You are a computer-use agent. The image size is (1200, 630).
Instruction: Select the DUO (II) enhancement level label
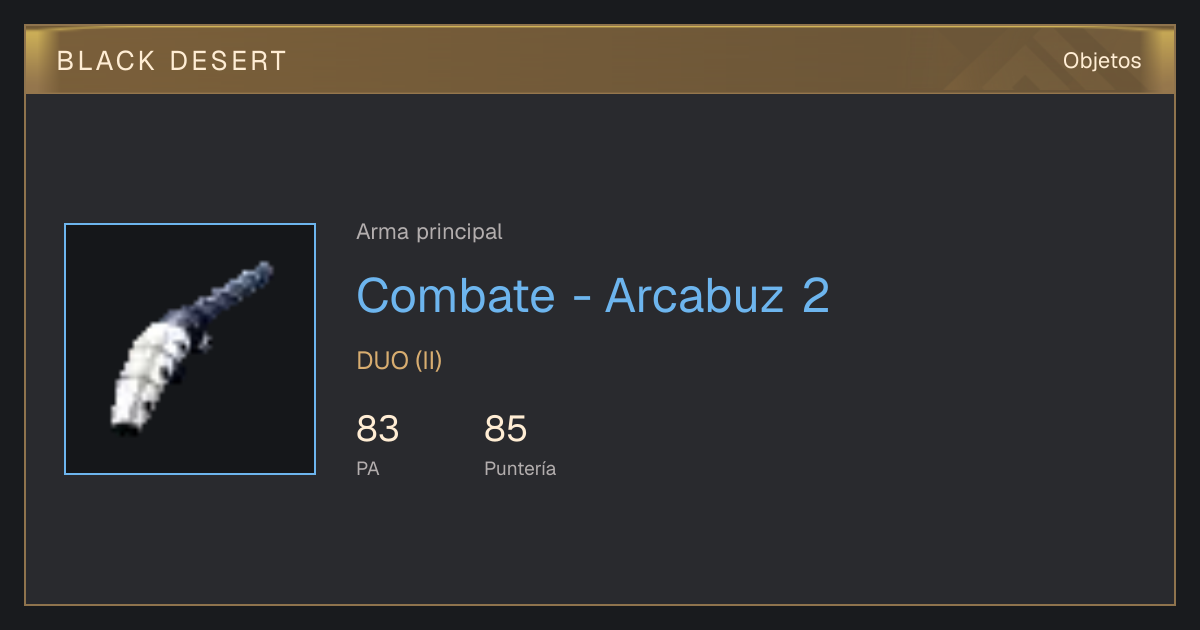coord(399,361)
